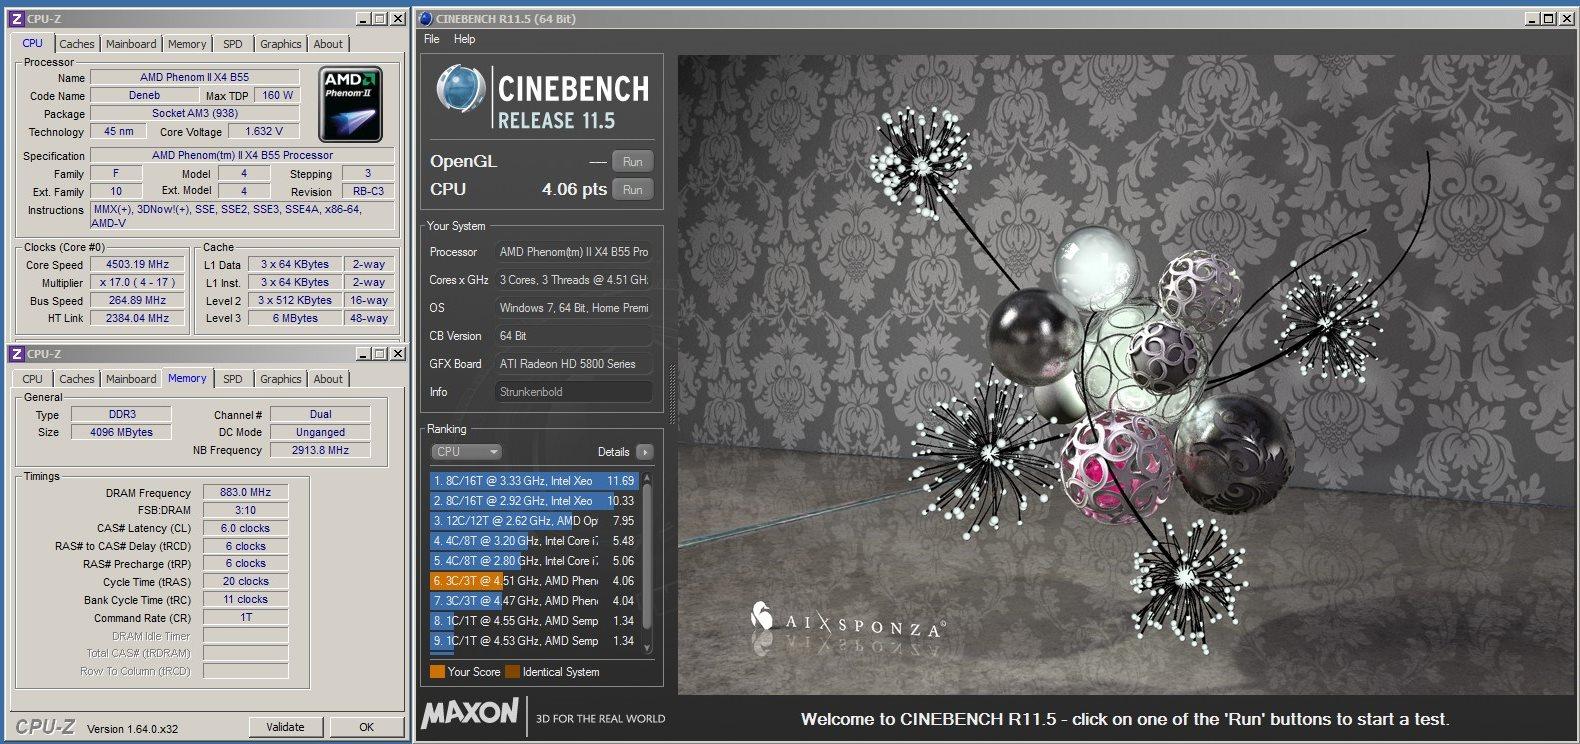Click the Details label in Ranking

click(613, 452)
